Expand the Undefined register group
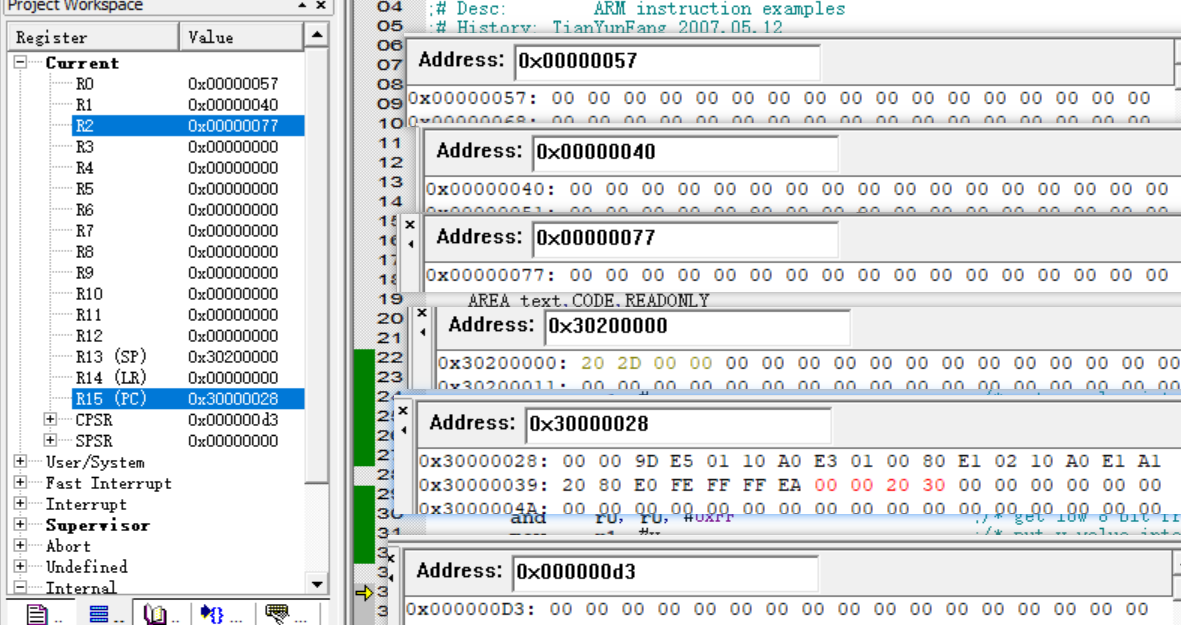This screenshot has height=625, width=1181. point(20,566)
